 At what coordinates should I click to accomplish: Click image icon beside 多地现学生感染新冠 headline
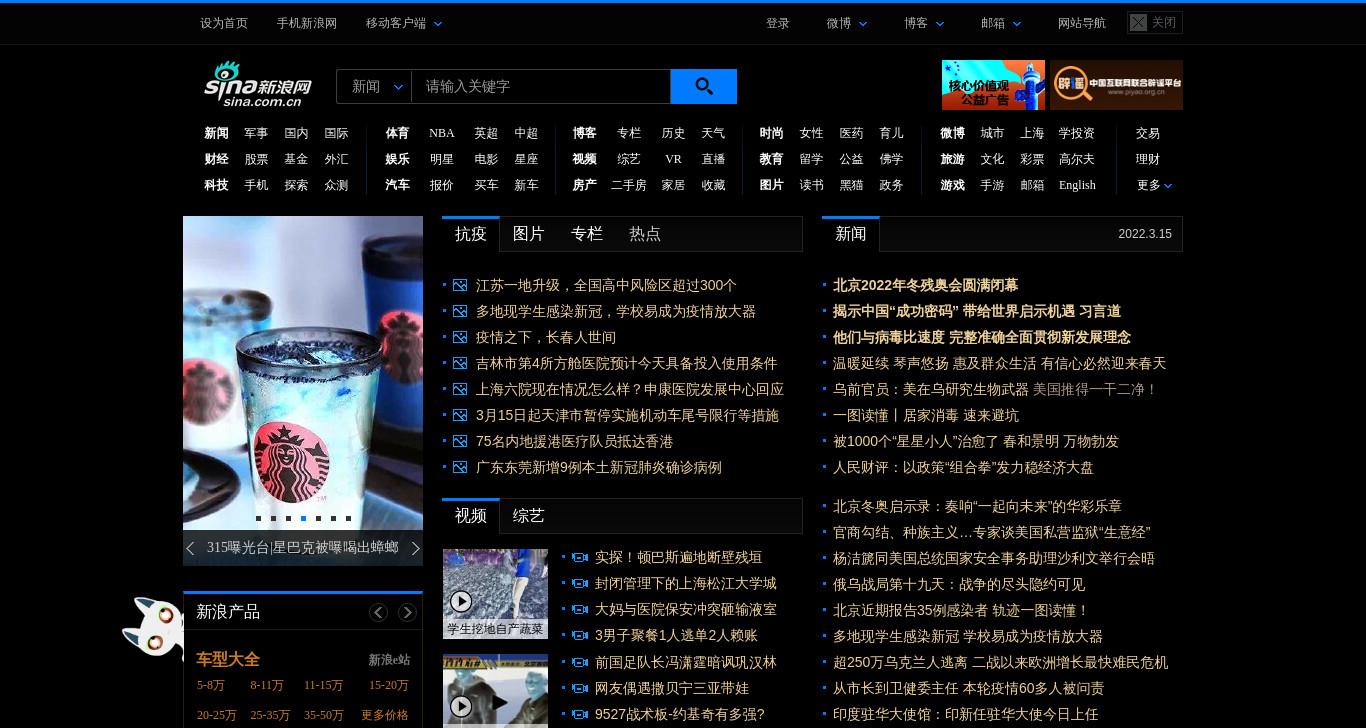click(460, 311)
